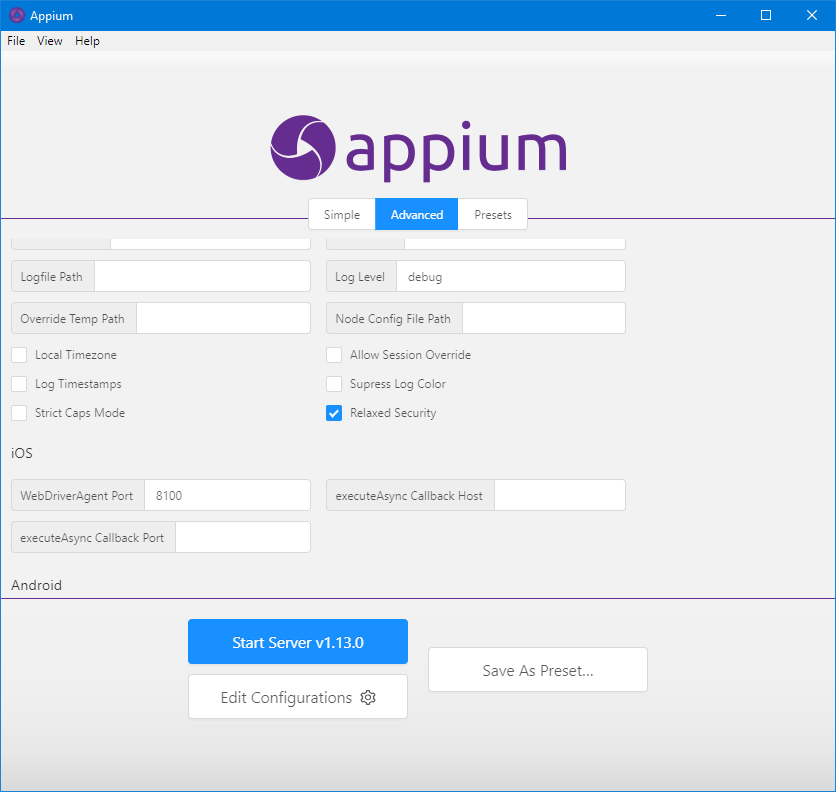Close the Appium window
836x792 pixels.
click(811, 15)
